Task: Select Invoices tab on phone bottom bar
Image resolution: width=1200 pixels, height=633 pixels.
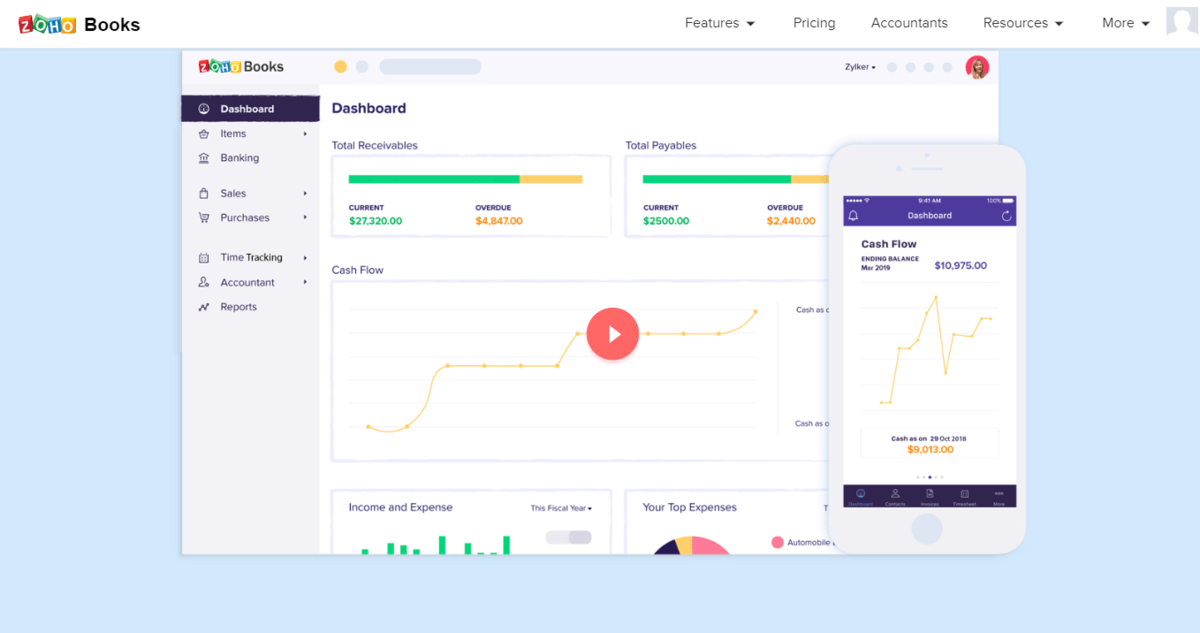Action: pyautogui.click(x=929, y=497)
